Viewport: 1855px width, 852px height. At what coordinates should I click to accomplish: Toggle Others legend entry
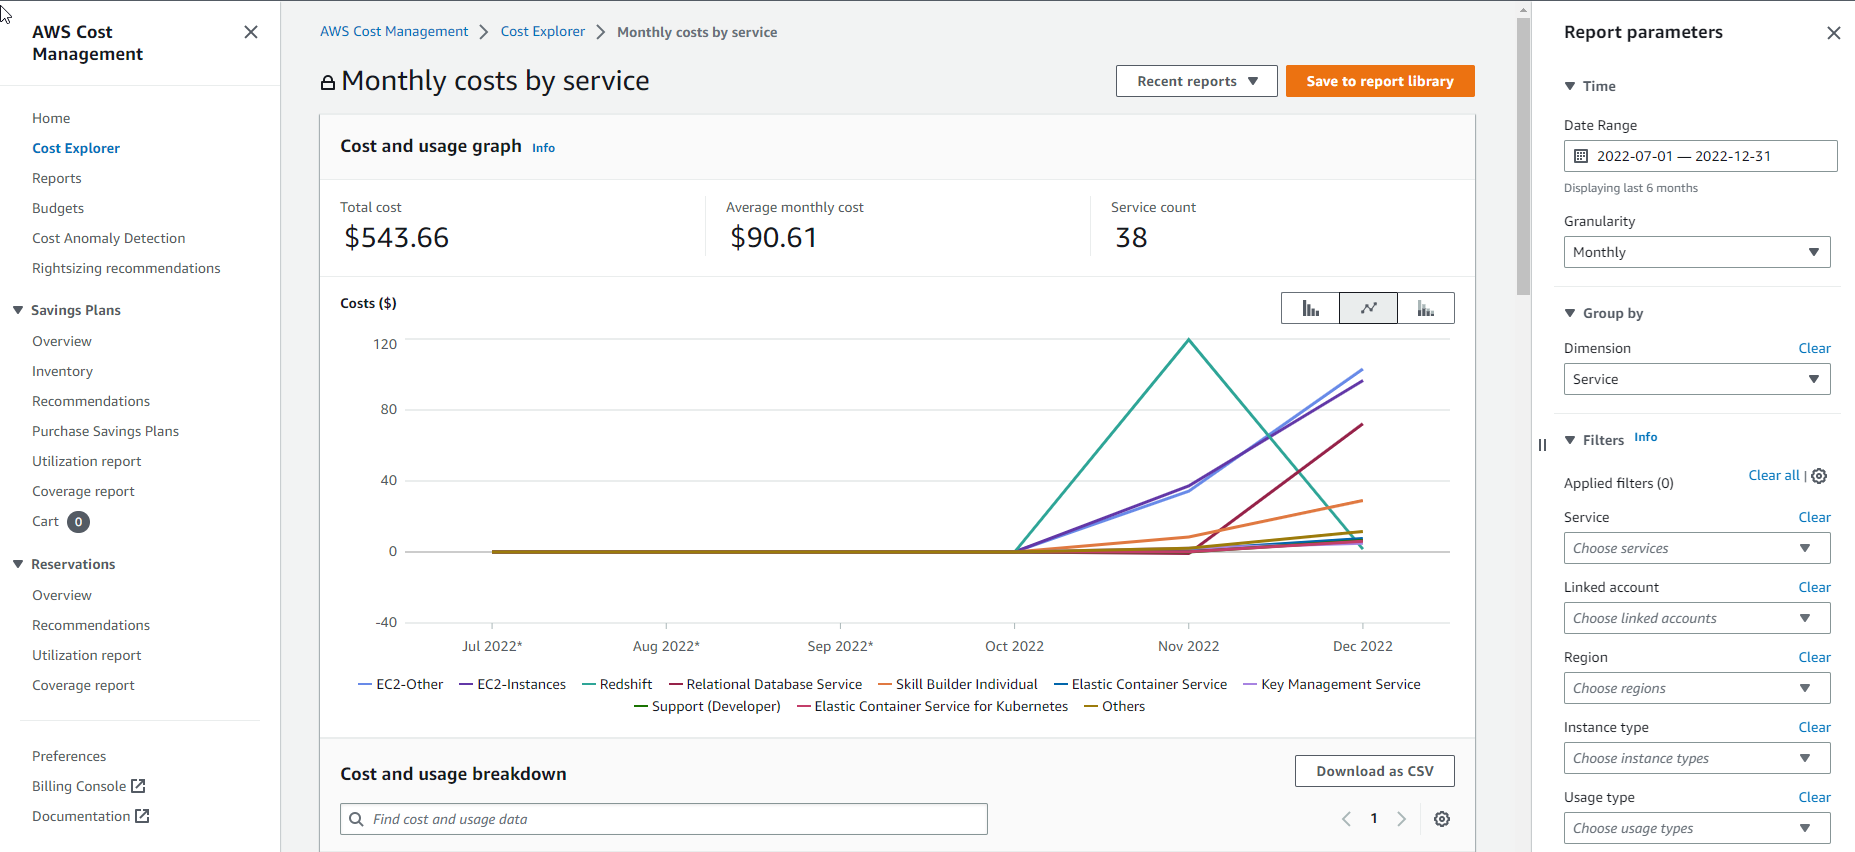1114,706
